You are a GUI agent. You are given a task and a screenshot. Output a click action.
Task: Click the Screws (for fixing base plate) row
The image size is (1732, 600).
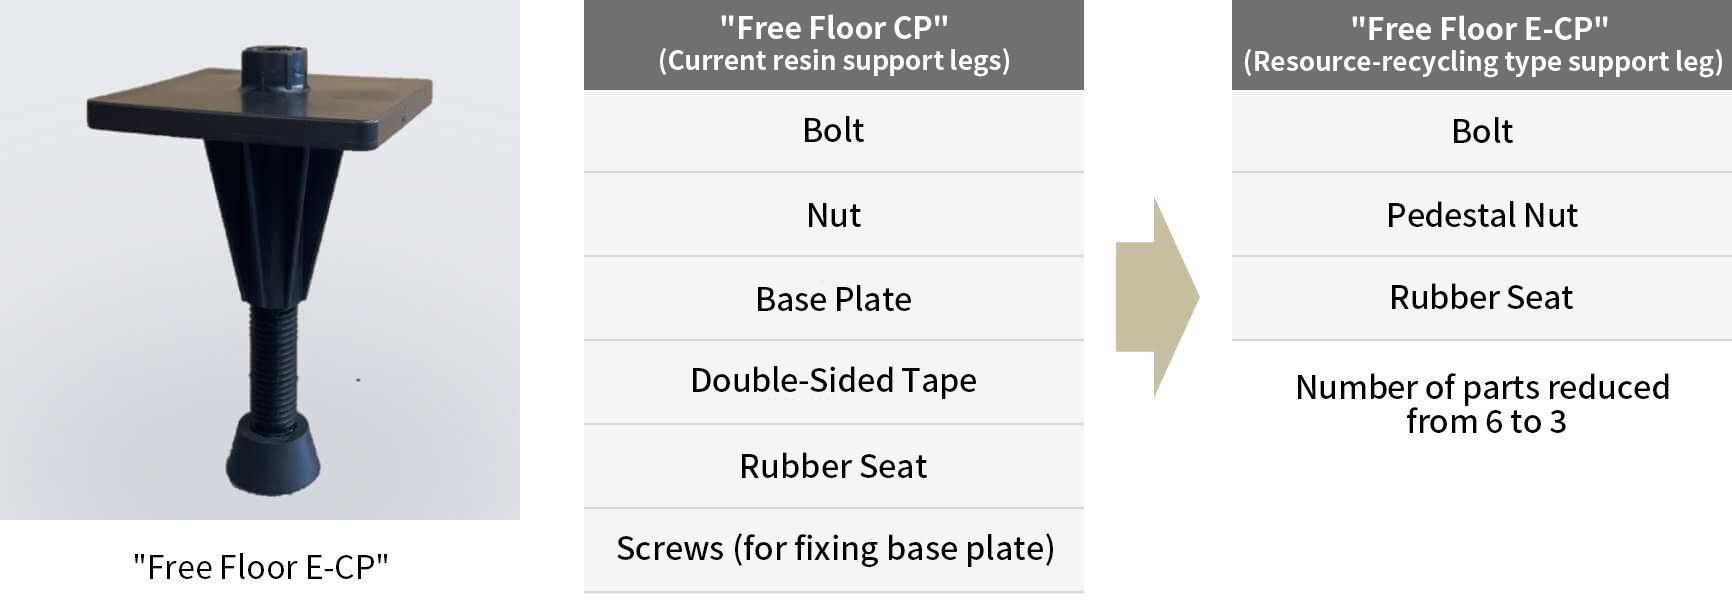coord(834,550)
